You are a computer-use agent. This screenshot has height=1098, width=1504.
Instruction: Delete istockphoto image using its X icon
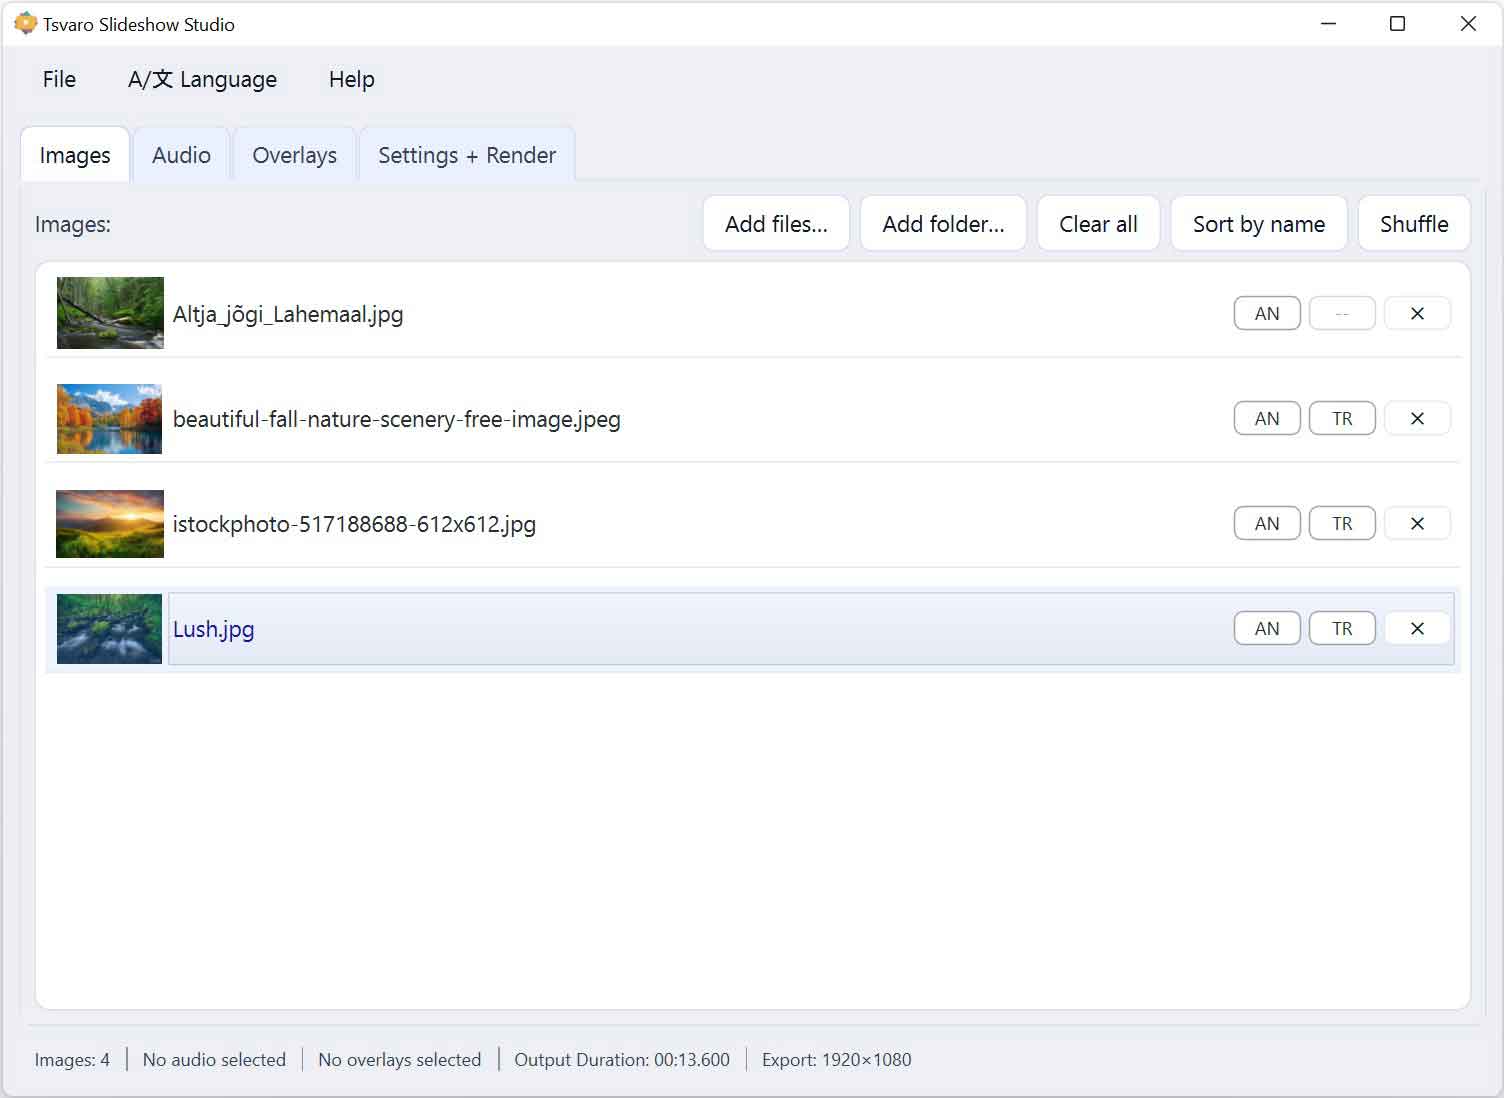1417,524
